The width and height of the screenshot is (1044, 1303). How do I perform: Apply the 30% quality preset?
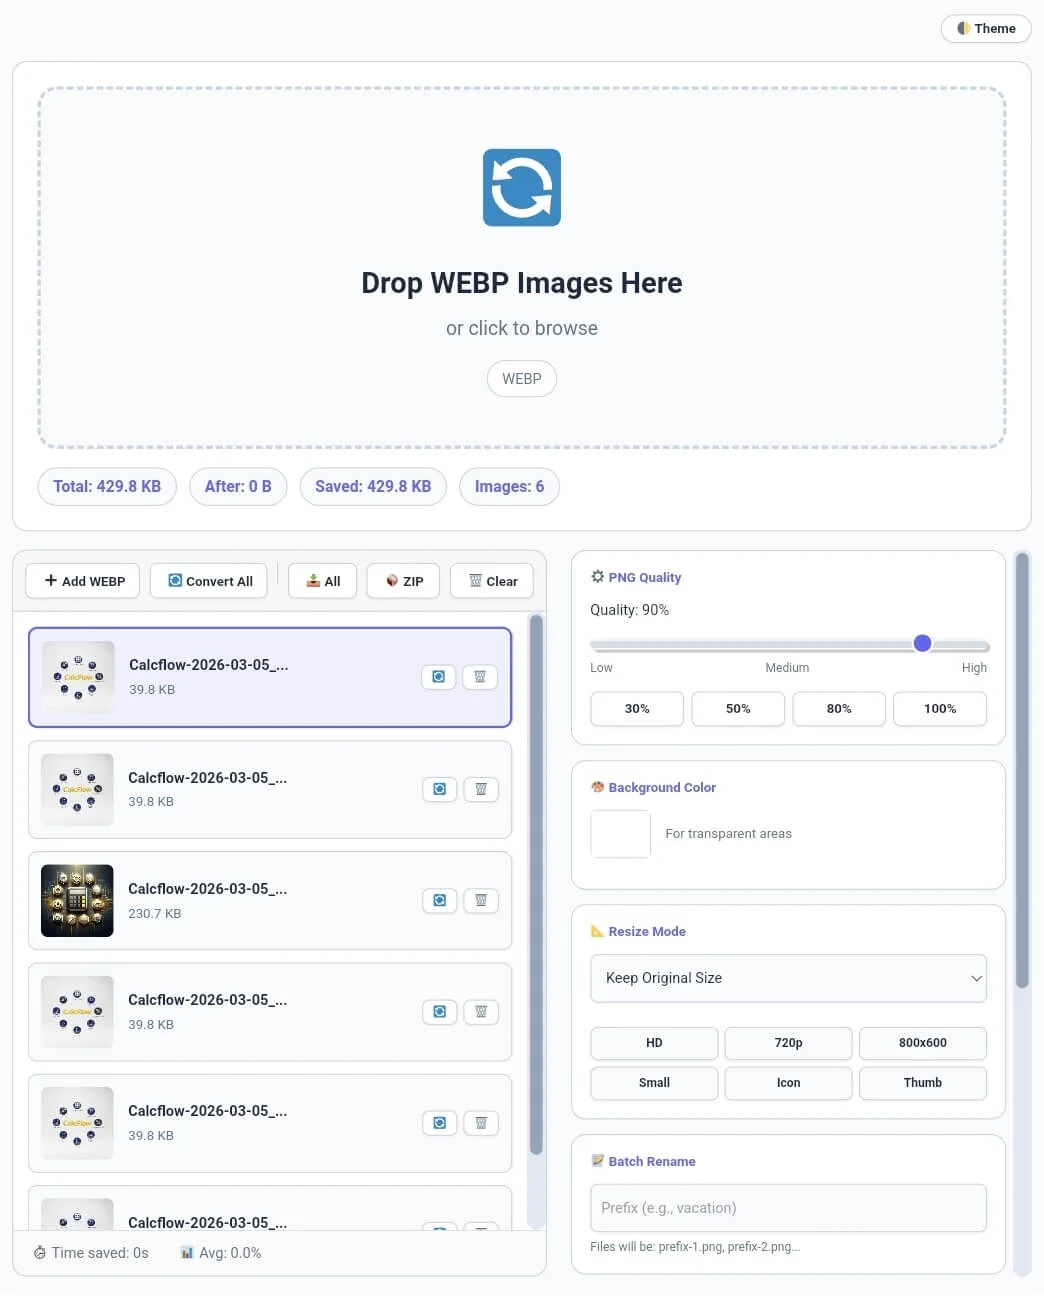[636, 708]
